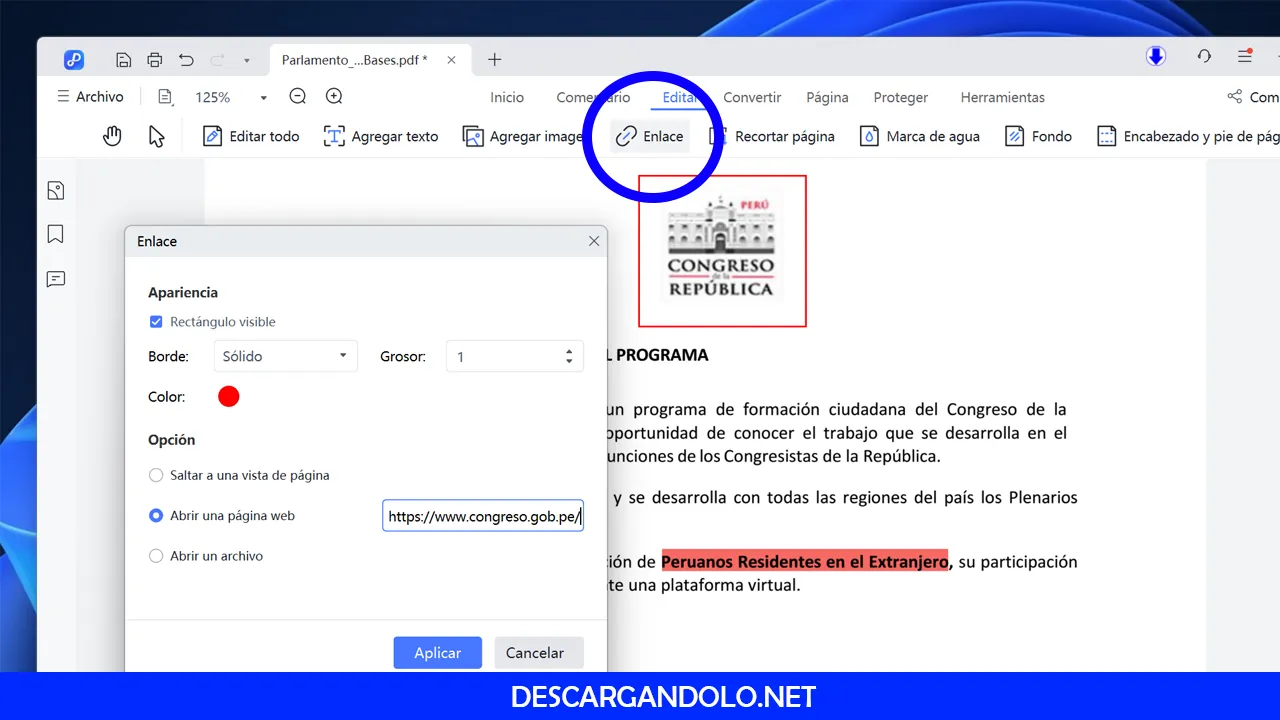The height and width of the screenshot is (720, 1280).
Task: Open the 125% zoom level dropdown
Action: [263, 98]
